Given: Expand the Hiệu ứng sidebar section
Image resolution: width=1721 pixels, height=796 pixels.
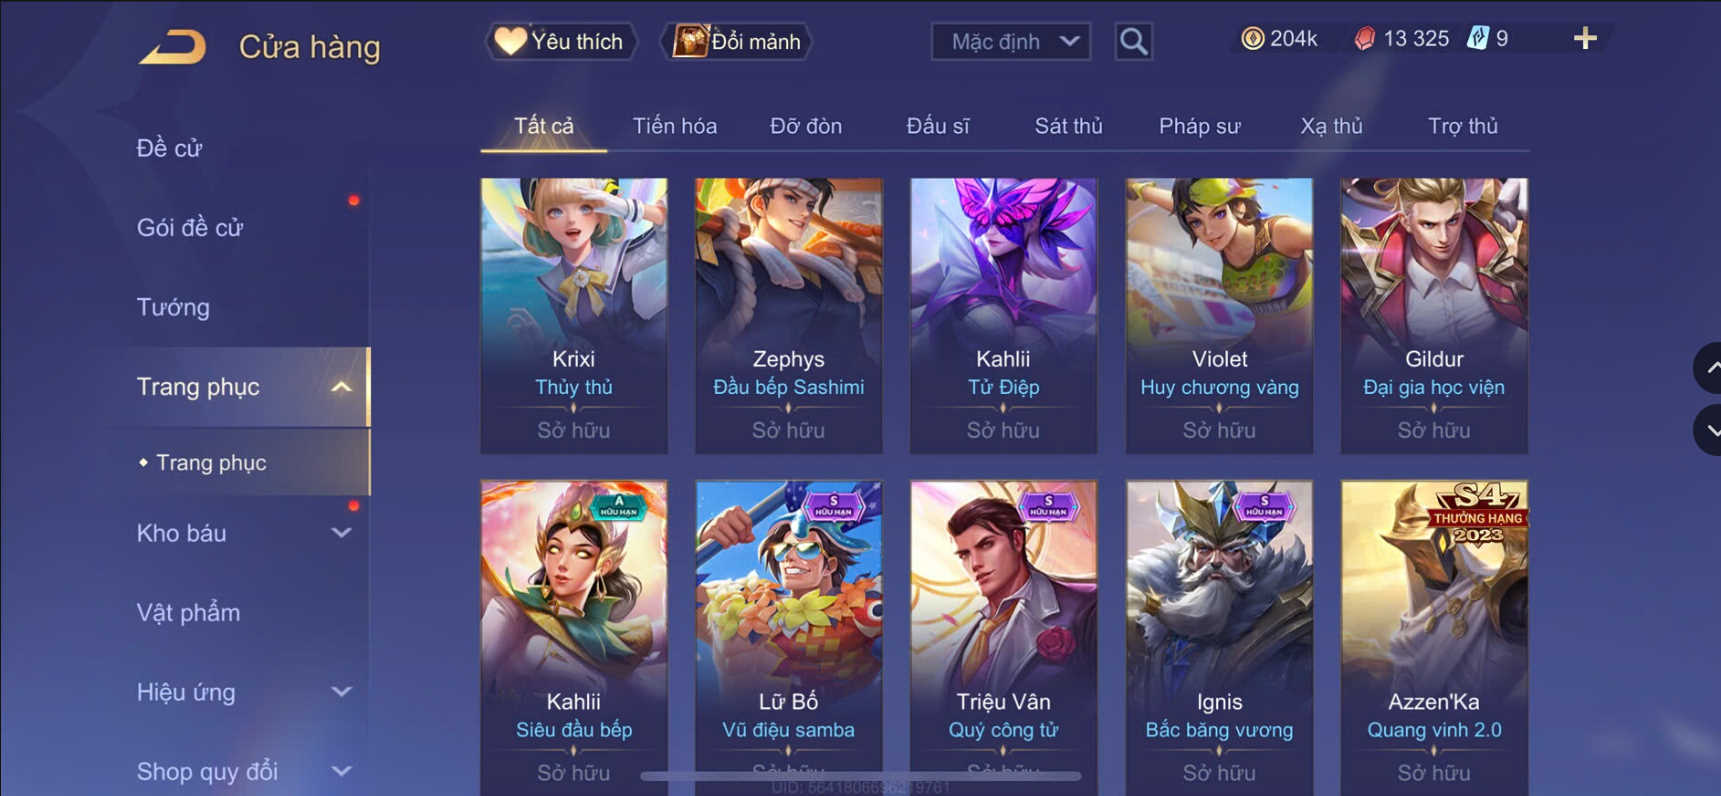Looking at the screenshot, I should click(341, 692).
